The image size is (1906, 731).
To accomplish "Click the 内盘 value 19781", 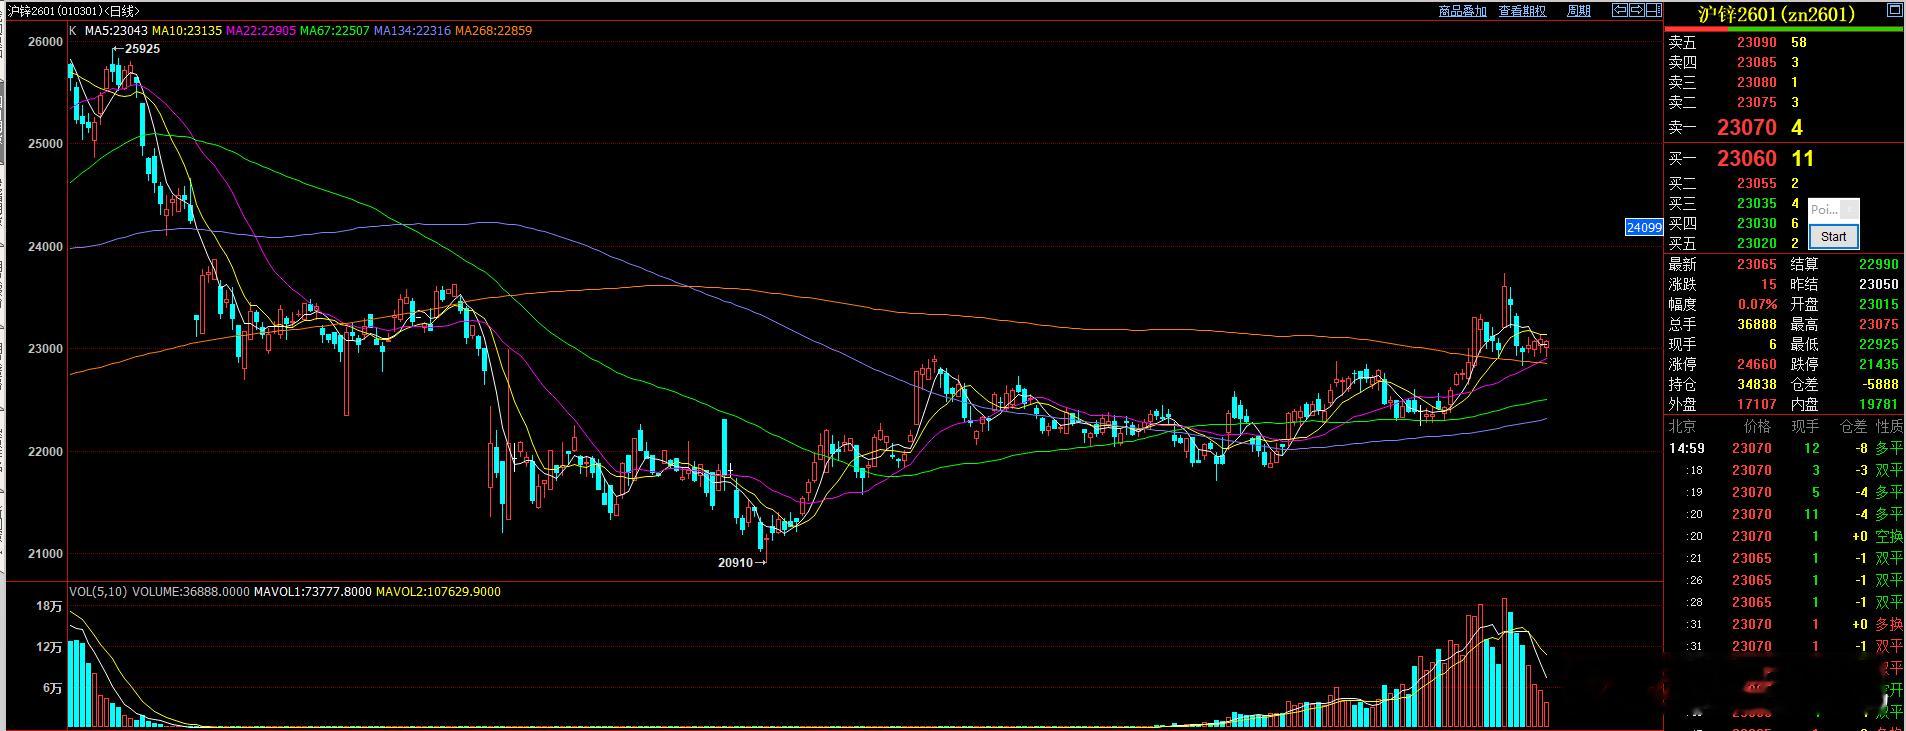I will (1879, 404).
